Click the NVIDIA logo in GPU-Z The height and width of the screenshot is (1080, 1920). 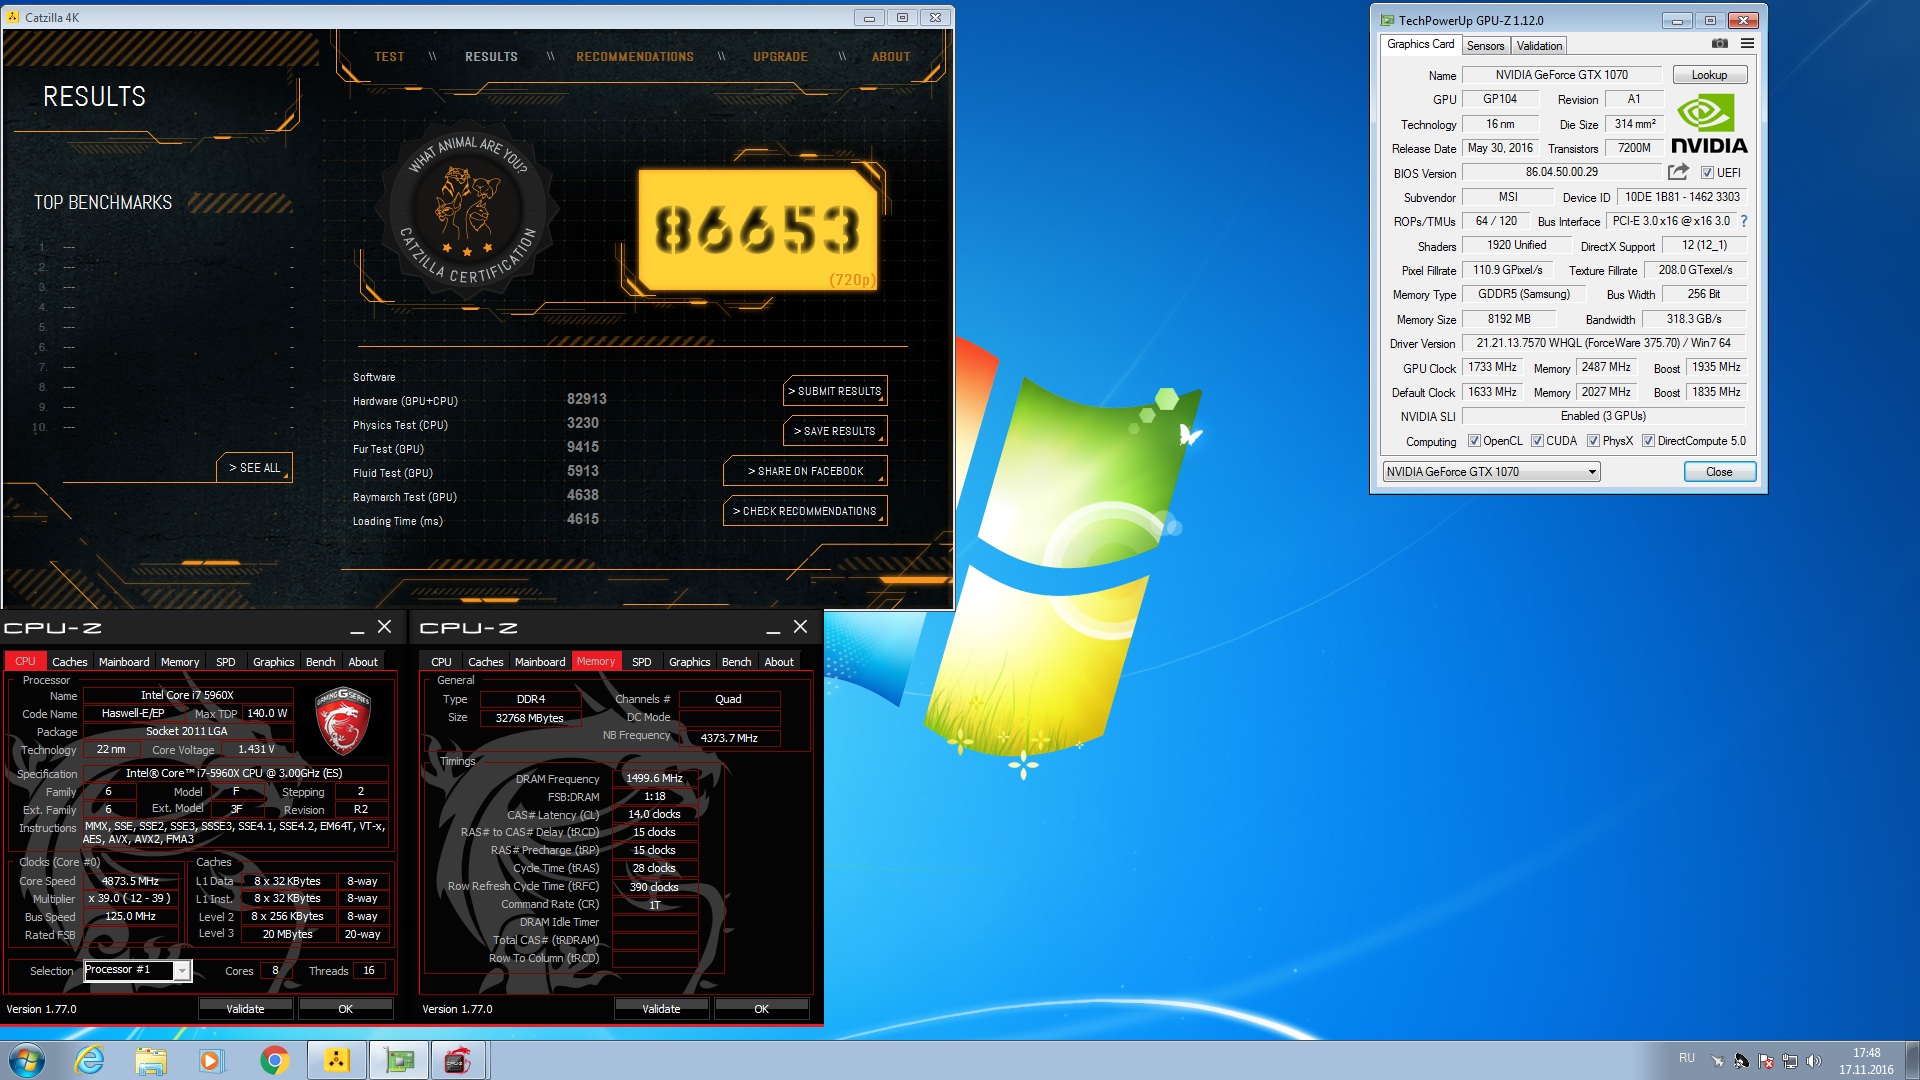click(1709, 124)
